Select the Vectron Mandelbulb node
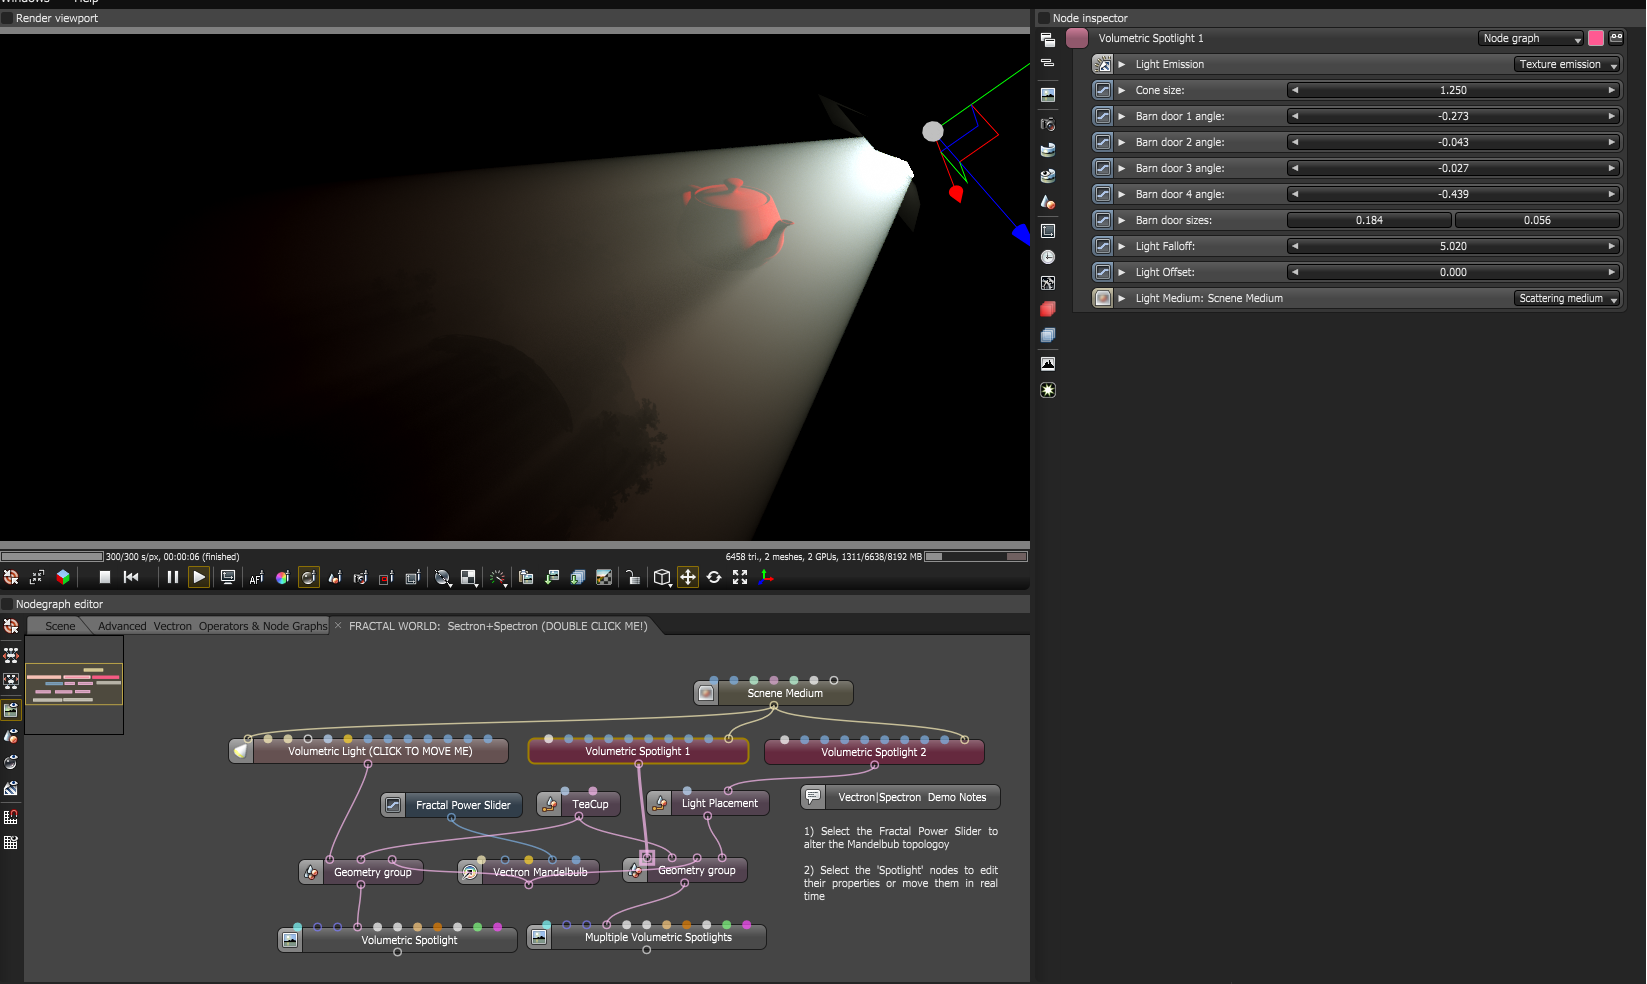 (x=529, y=872)
